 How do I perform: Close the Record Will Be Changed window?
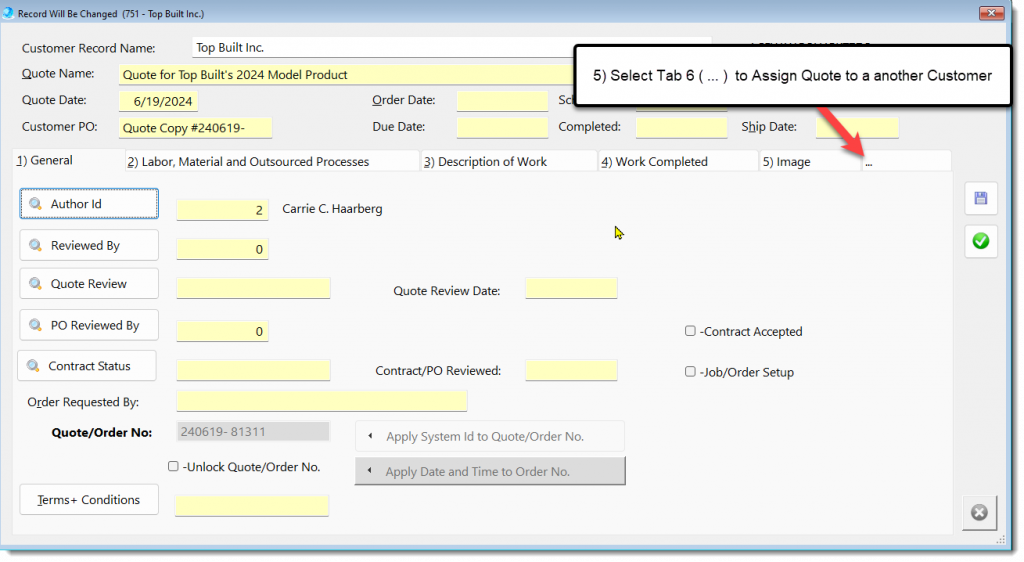pyautogui.click(x=991, y=13)
